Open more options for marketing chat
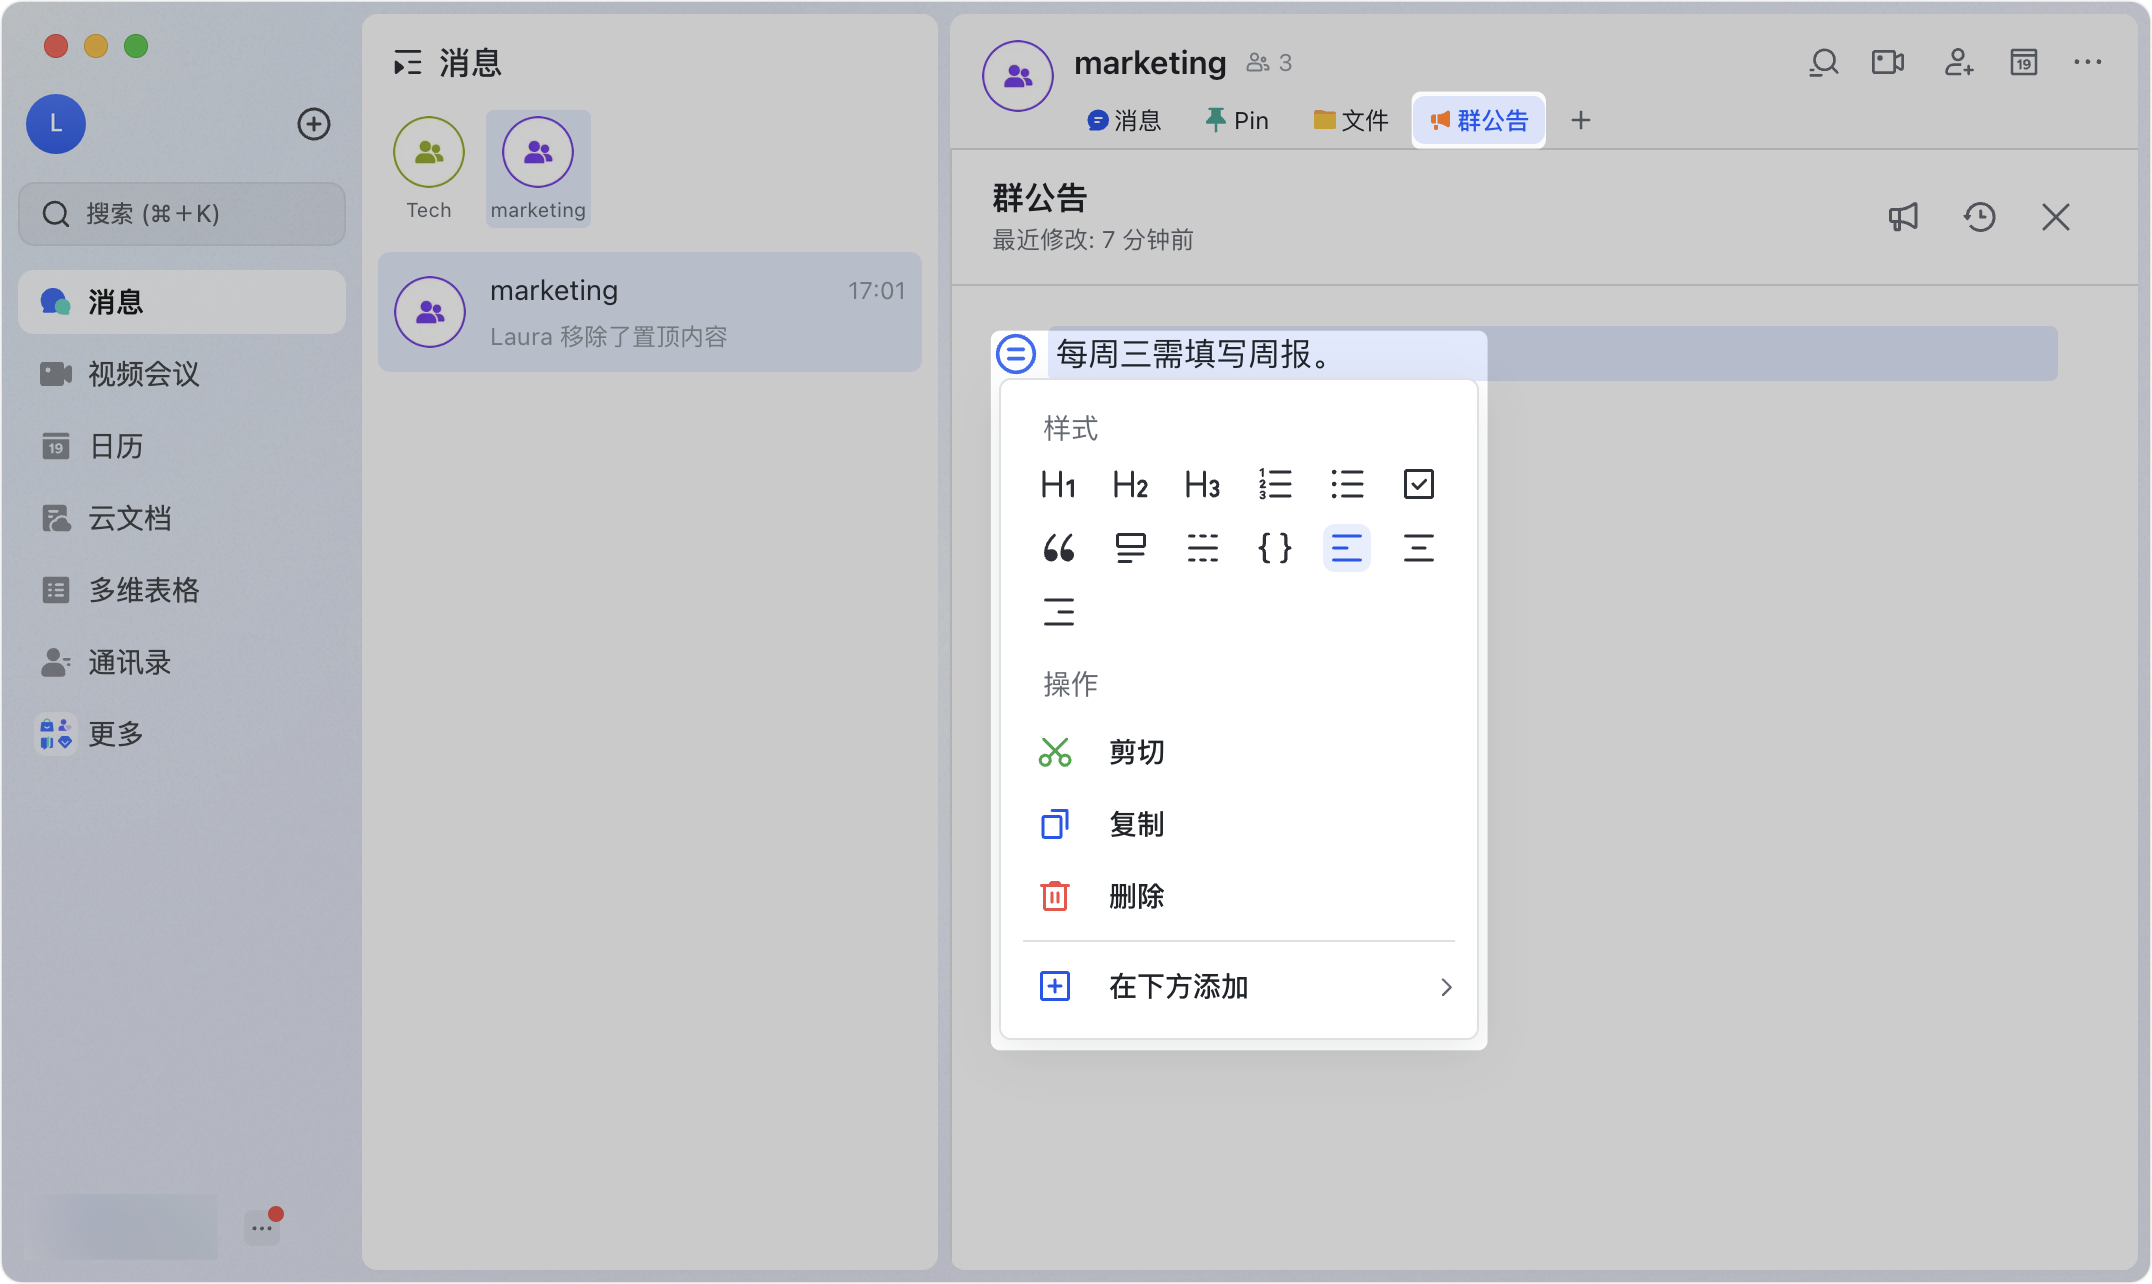 click(x=2088, y=63)
